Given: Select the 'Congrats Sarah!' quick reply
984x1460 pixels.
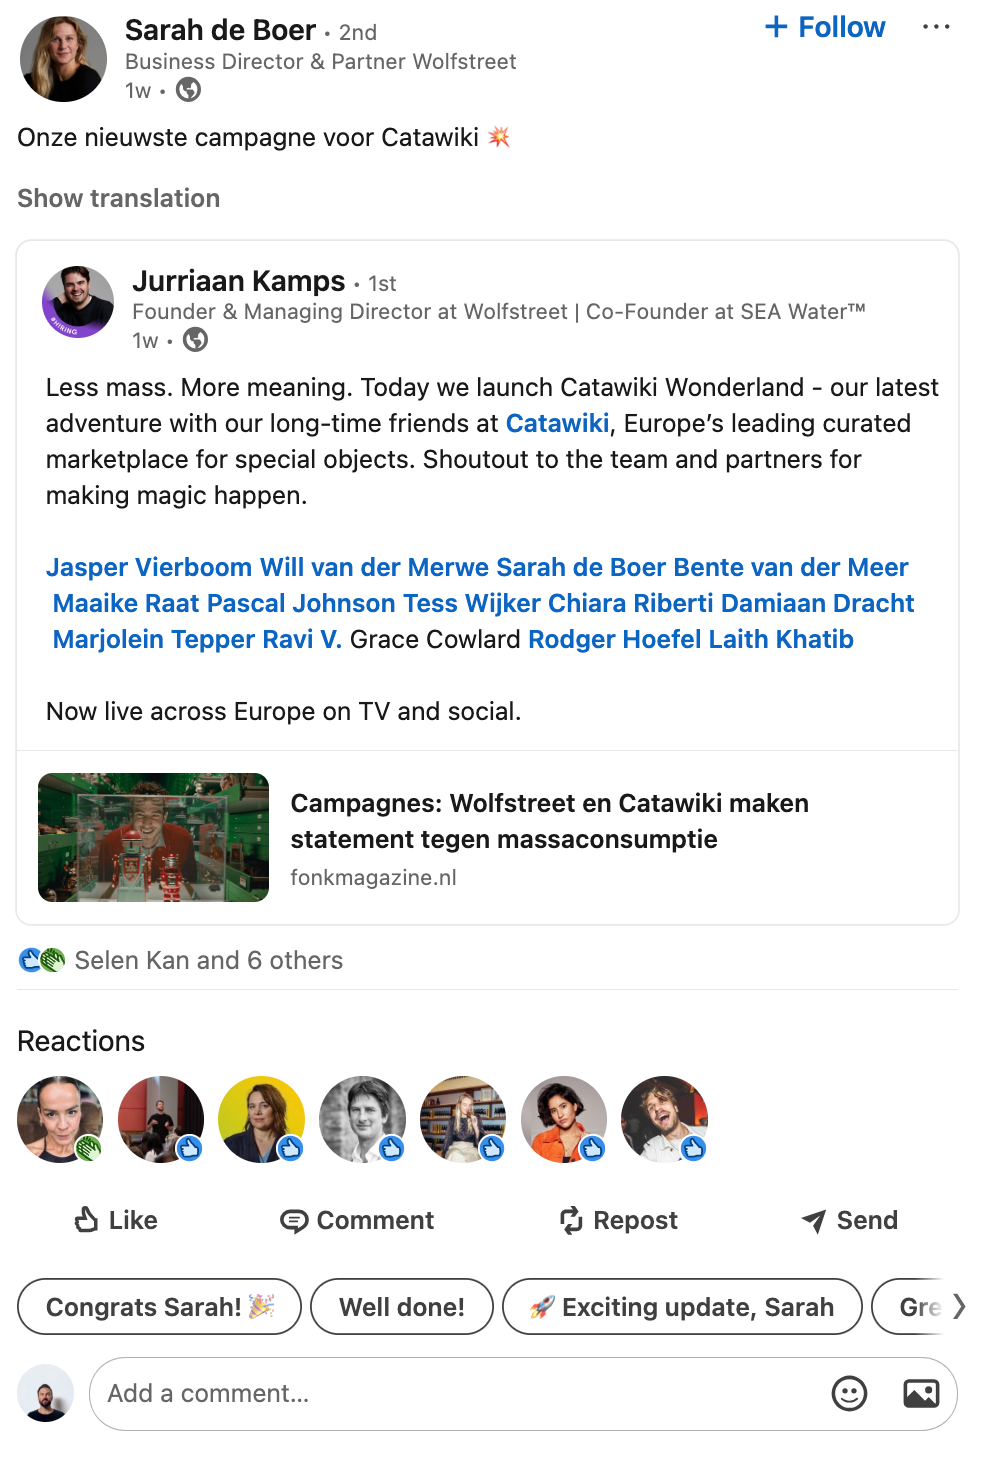Looking at the screenshot, I should click(x=159, y=1306).
